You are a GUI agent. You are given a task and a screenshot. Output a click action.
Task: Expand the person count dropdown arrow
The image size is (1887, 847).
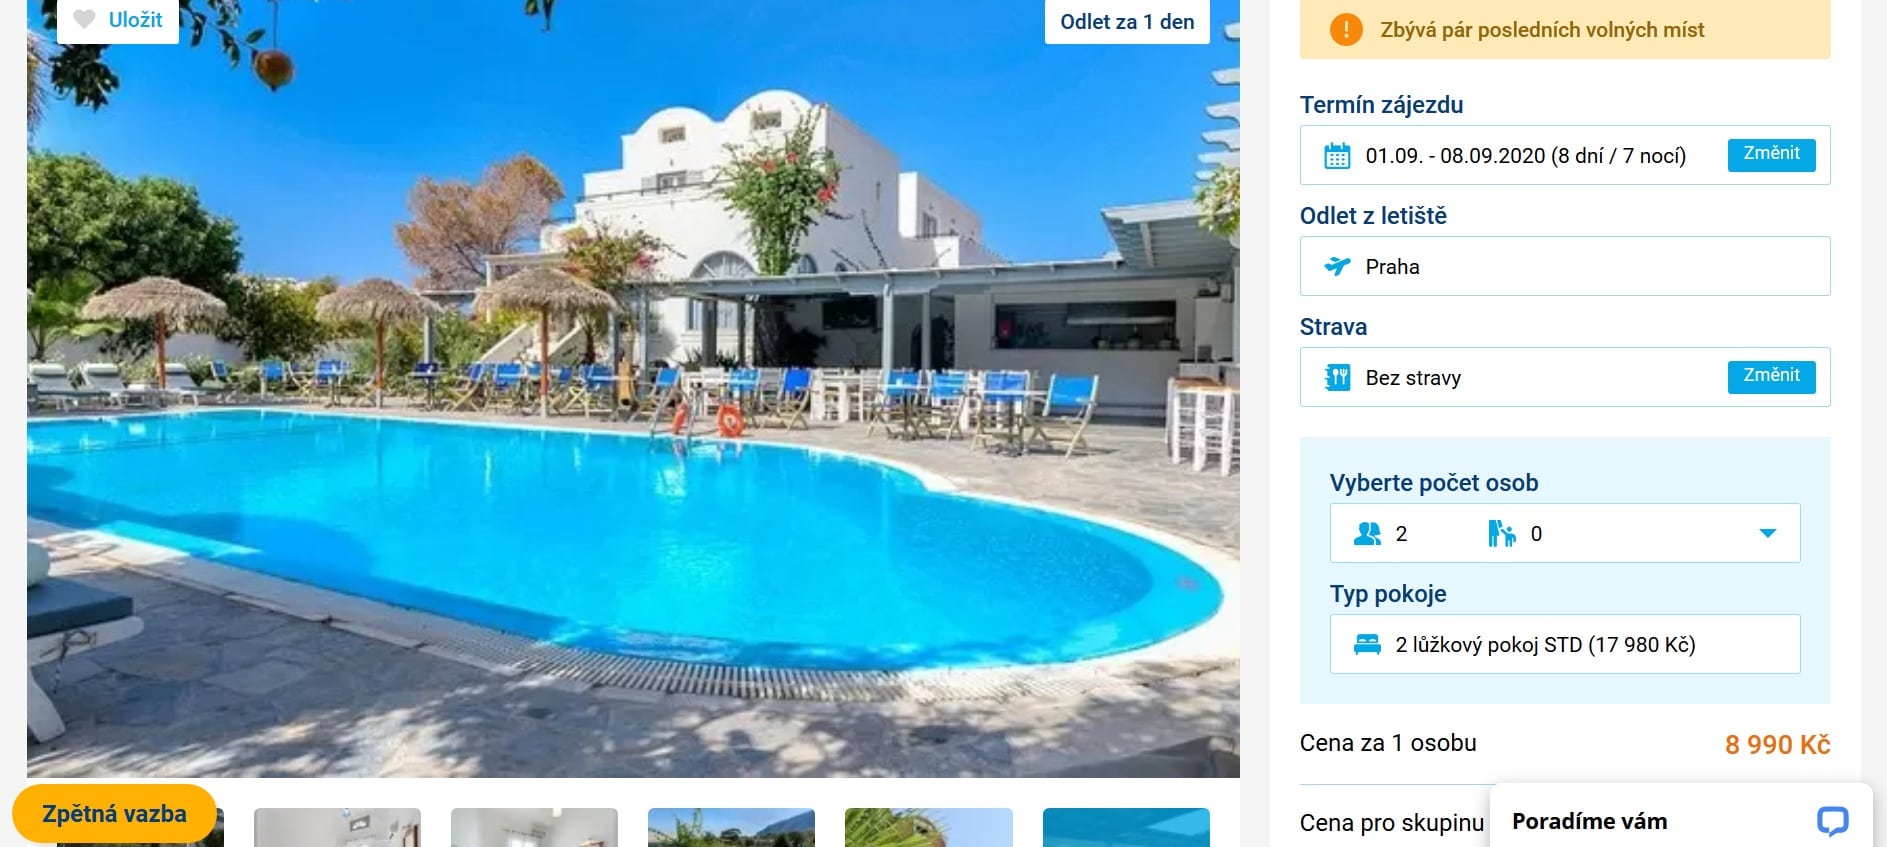(x=1768, y=533)
